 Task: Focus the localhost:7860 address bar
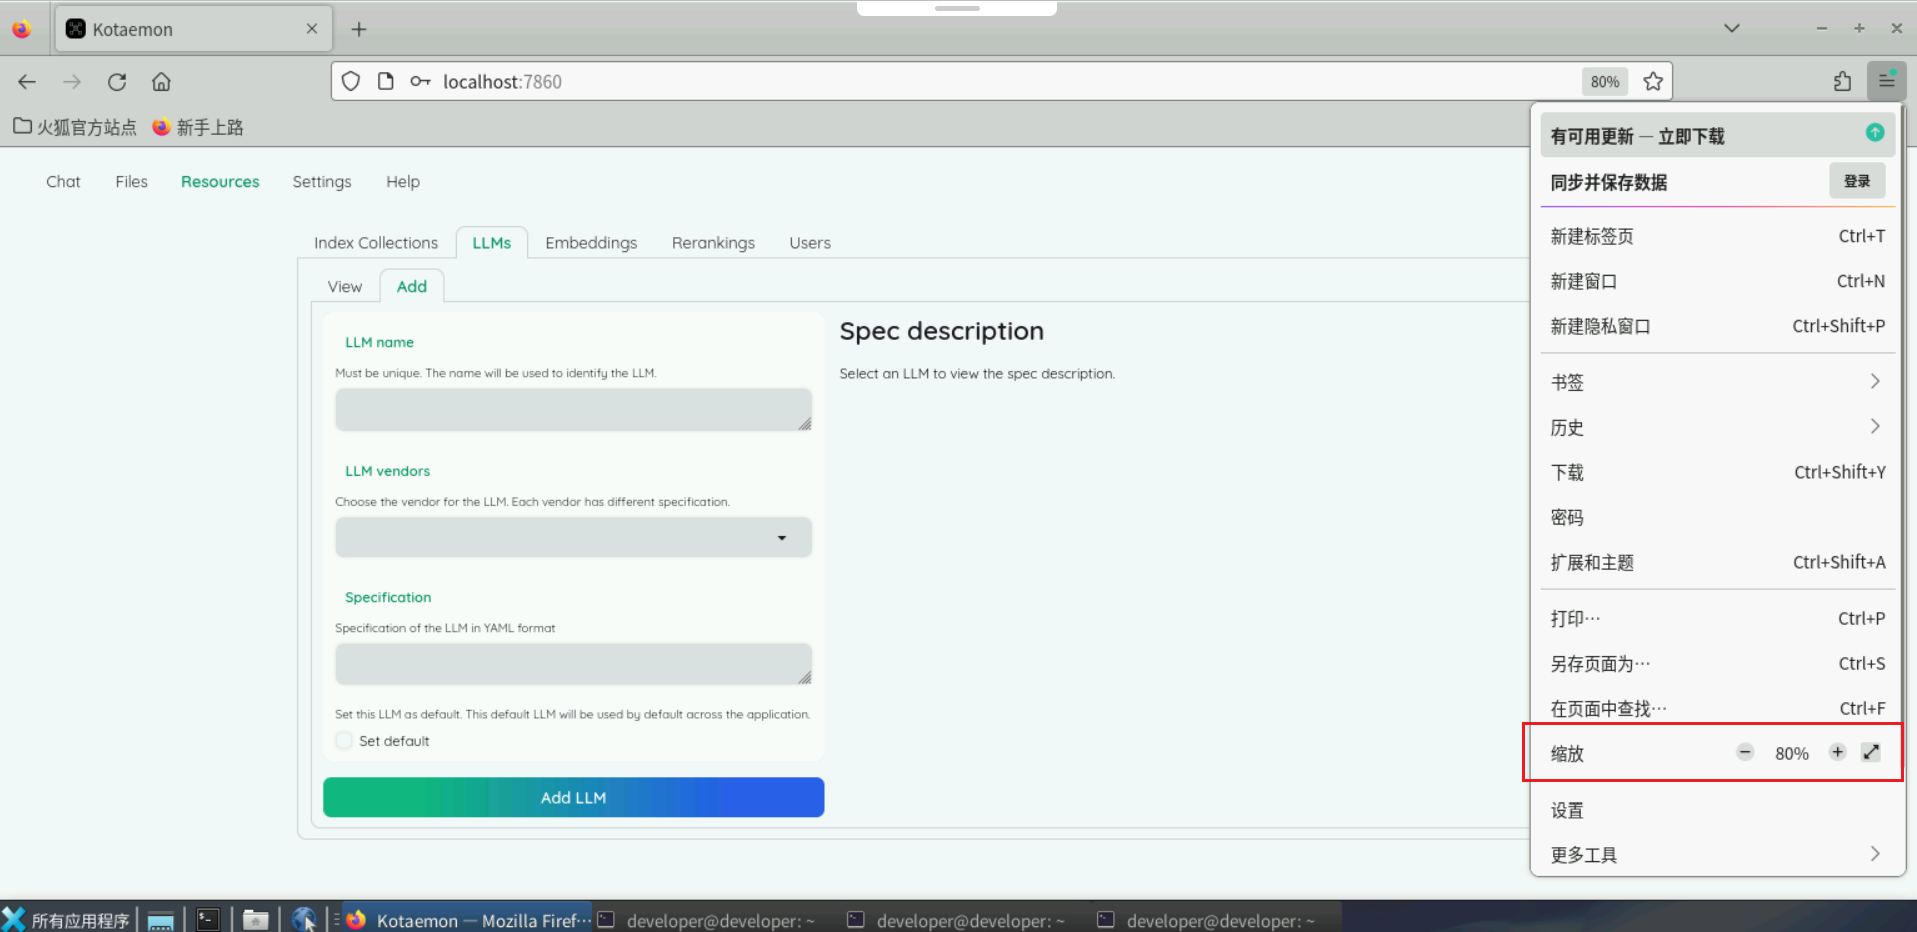(x=1000, y=82)
